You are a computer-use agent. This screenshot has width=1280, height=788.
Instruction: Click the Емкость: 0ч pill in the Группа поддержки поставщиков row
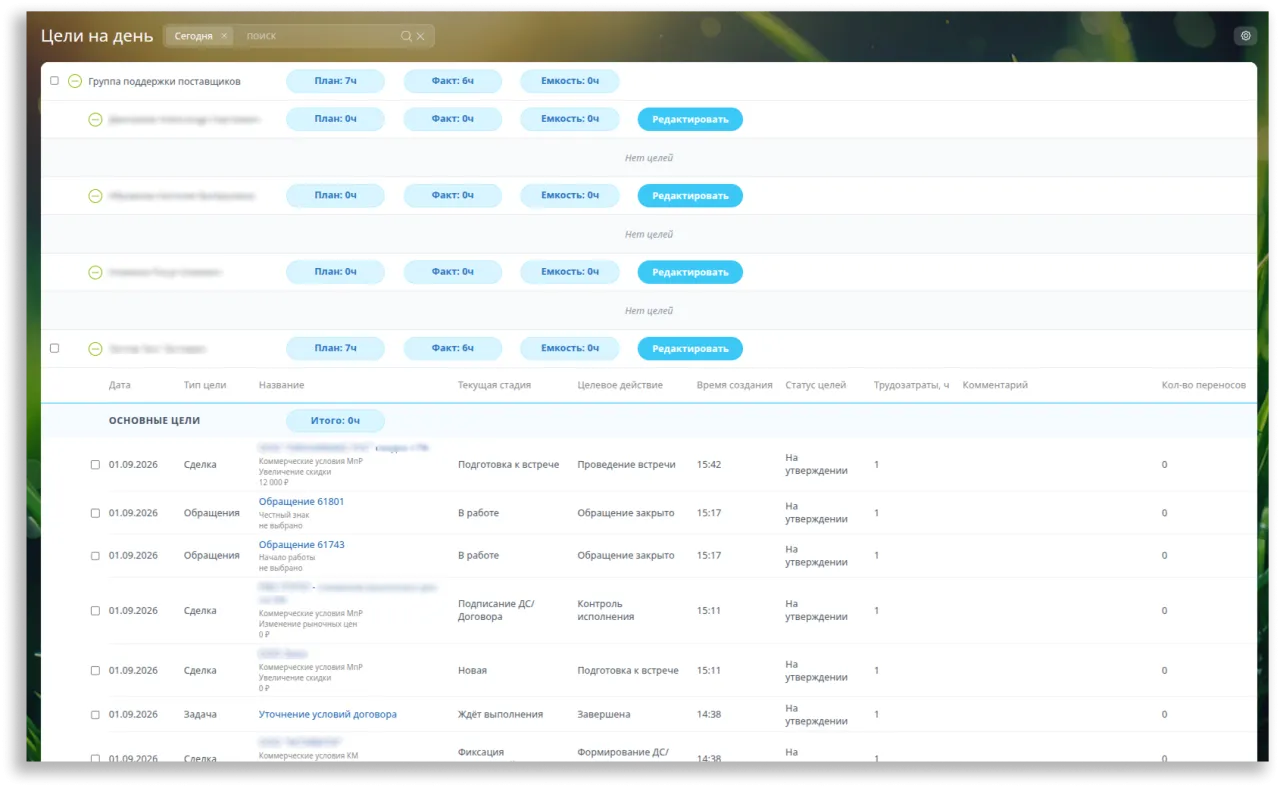click(x=570, y=81)
